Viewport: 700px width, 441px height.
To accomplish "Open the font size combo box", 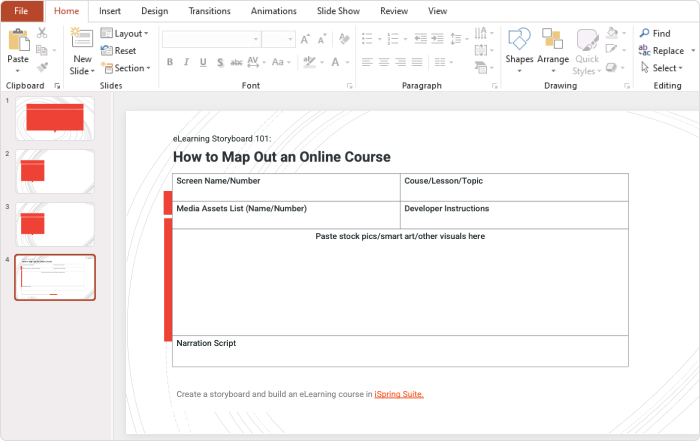I will pyautogui.click(x=279, y=39).
